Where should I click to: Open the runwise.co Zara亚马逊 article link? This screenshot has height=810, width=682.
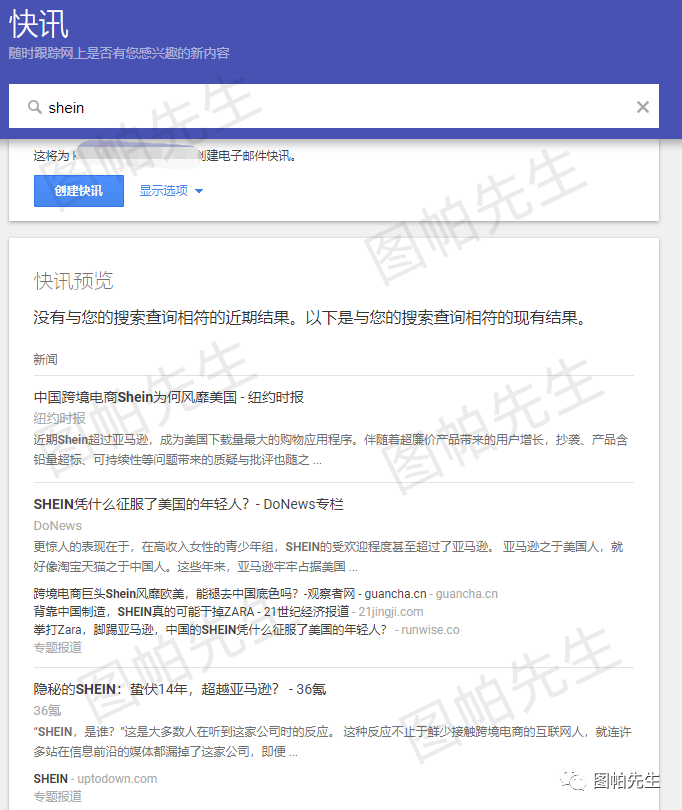(x=210, y=629)
